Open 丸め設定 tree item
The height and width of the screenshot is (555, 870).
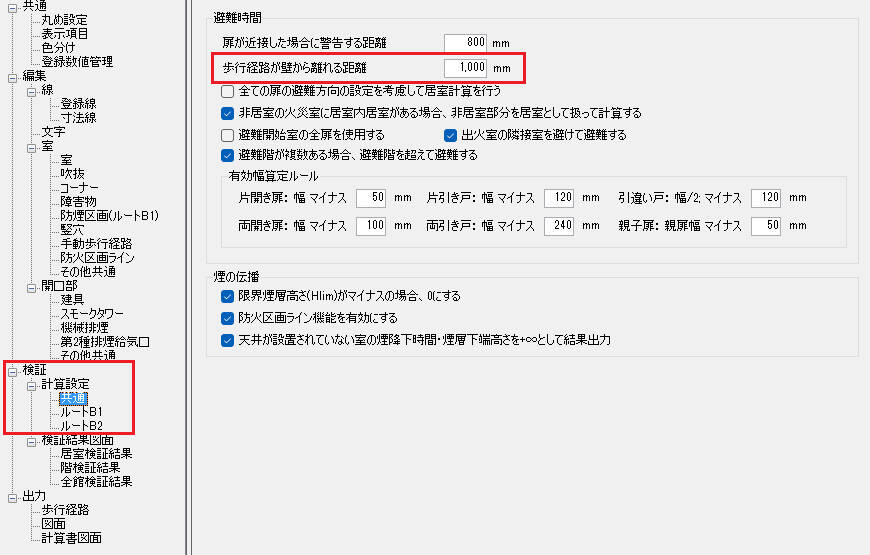click(64, 20)
